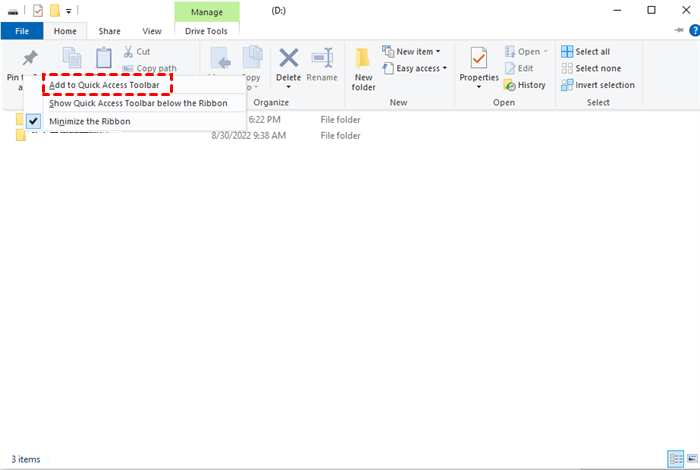
Task: Click the Cut scissors button
Action: (137, 52)
